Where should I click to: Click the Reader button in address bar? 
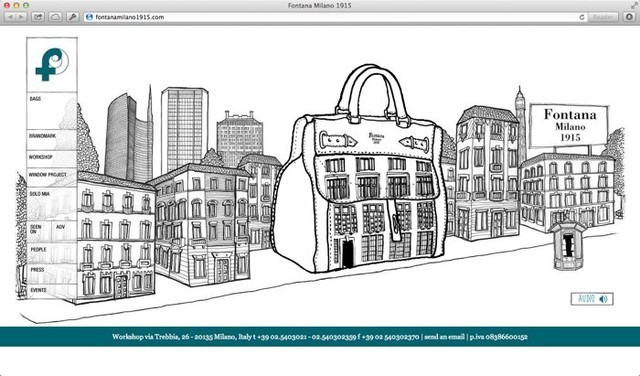(602, 17)
